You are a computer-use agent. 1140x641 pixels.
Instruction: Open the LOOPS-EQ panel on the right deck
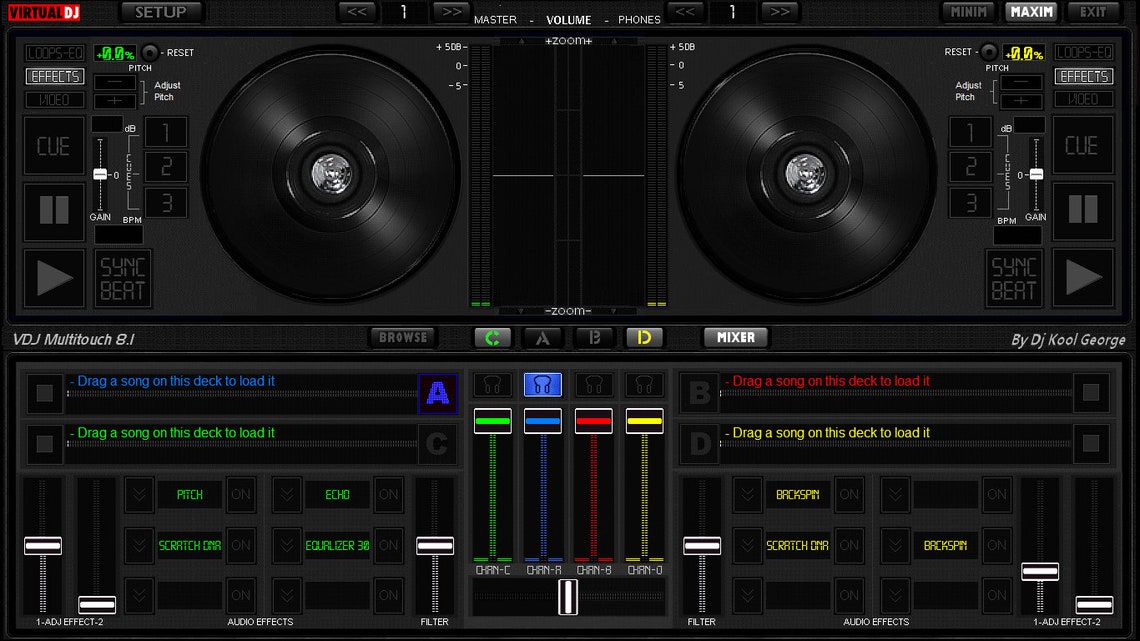click(1085, 52)
